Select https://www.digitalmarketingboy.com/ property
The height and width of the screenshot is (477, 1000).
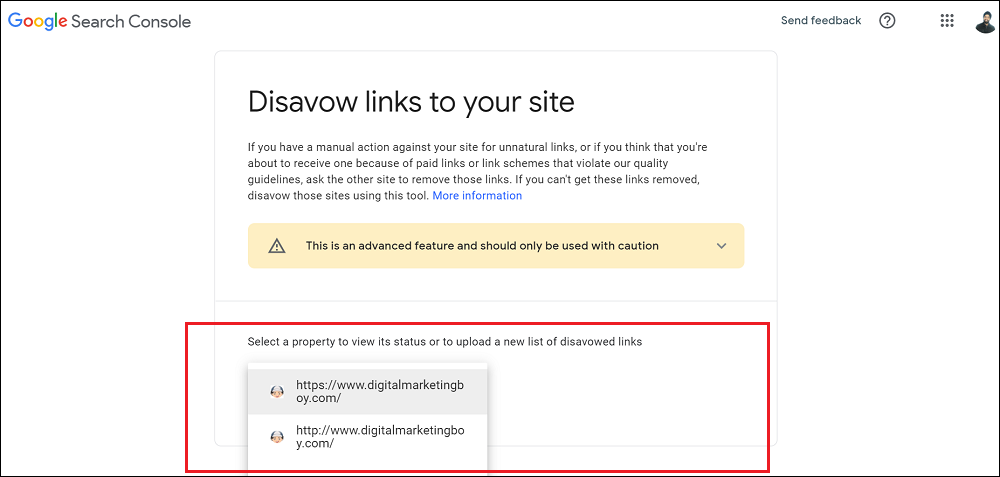[367, 392]
